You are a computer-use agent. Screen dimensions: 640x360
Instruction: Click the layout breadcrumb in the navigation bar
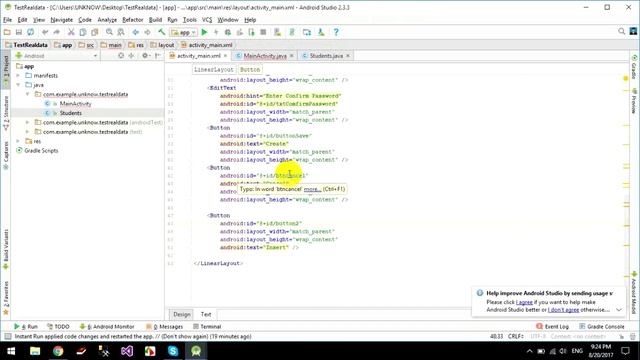coord(162,45)
